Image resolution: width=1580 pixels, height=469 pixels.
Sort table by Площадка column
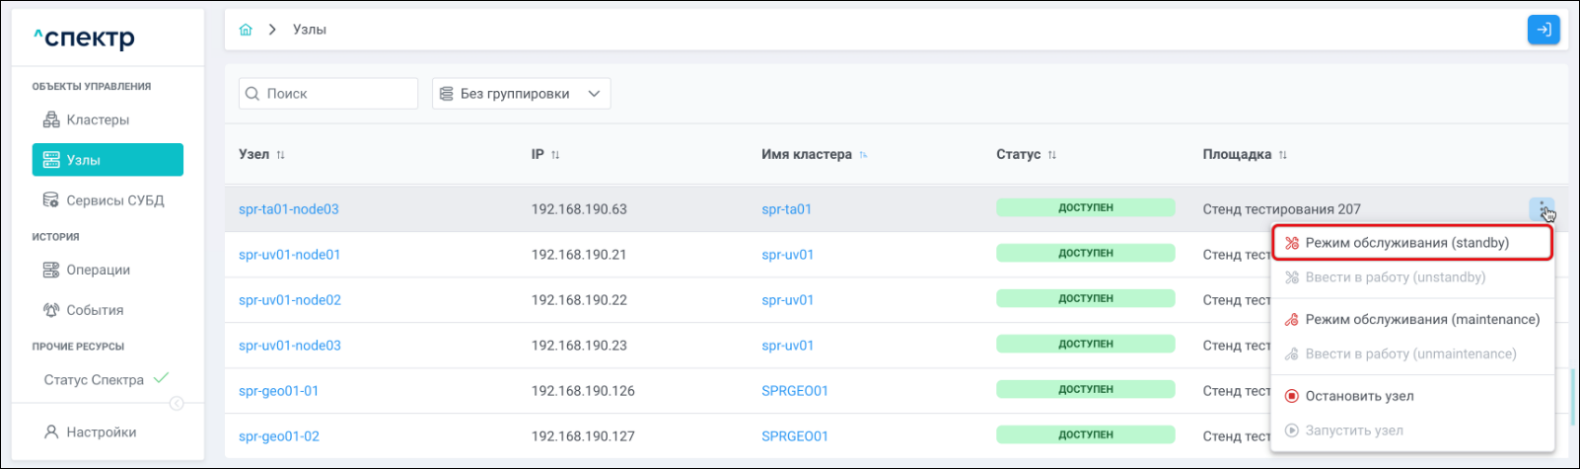pyautogui.click(x=1283, y=155)
